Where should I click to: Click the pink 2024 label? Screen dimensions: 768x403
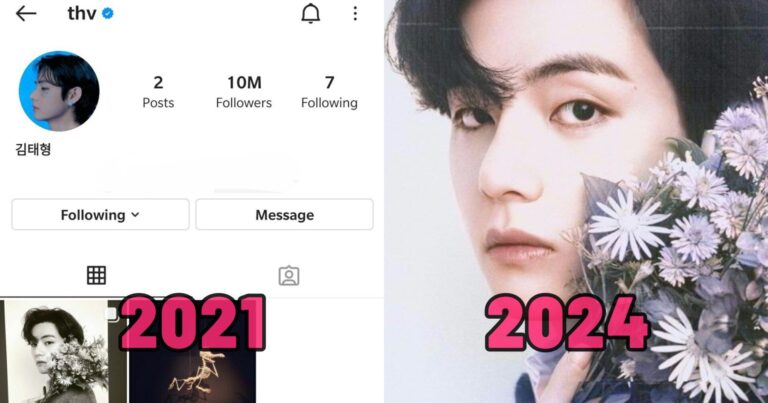pyautogui.click(x=567, y=323)
